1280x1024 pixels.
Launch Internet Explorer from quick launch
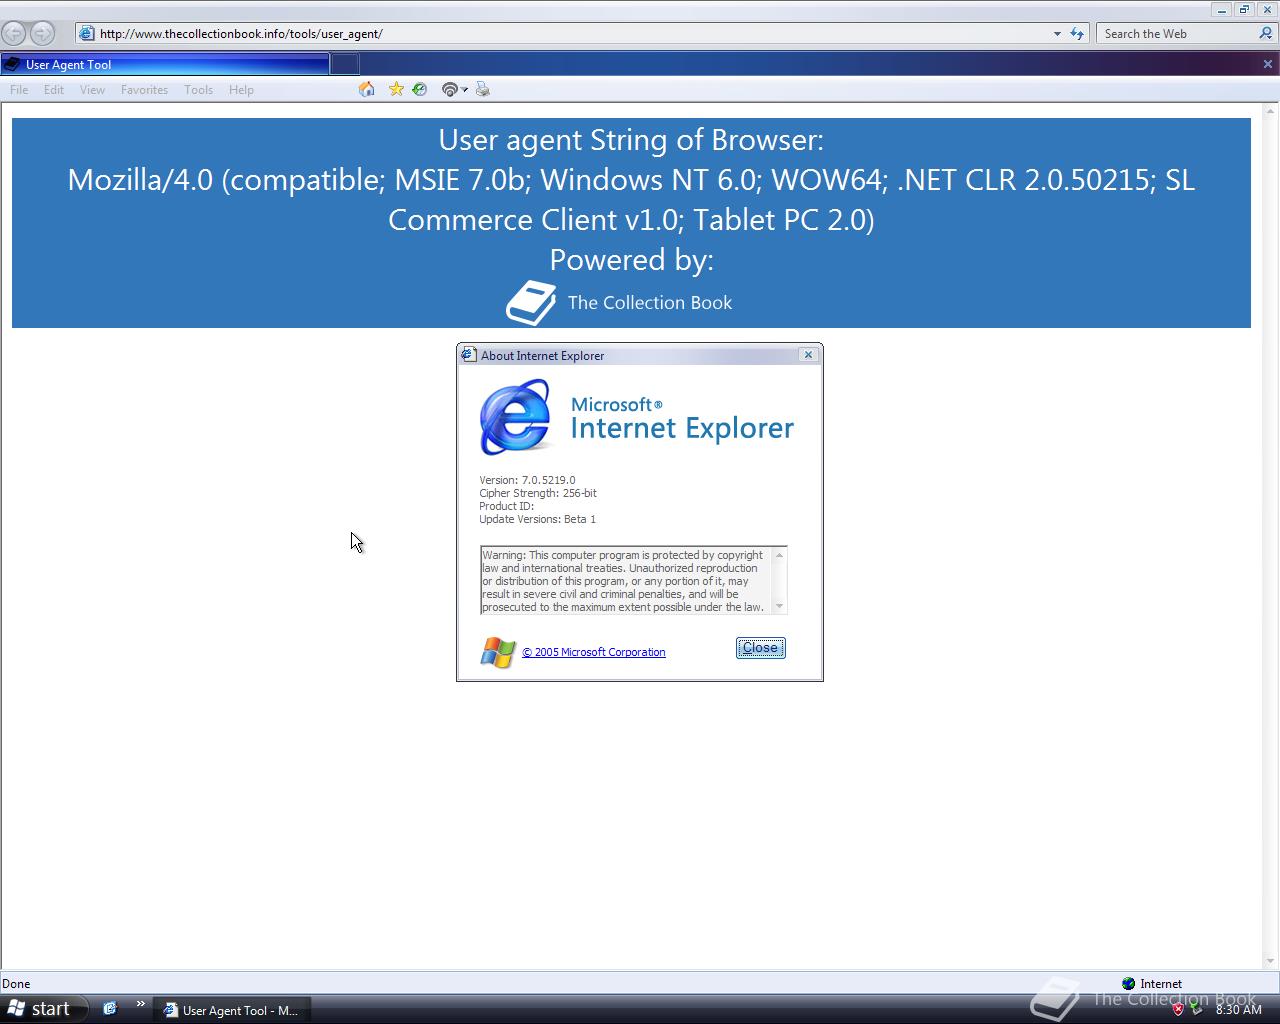pyautogui.click(x=110, y=1009)
